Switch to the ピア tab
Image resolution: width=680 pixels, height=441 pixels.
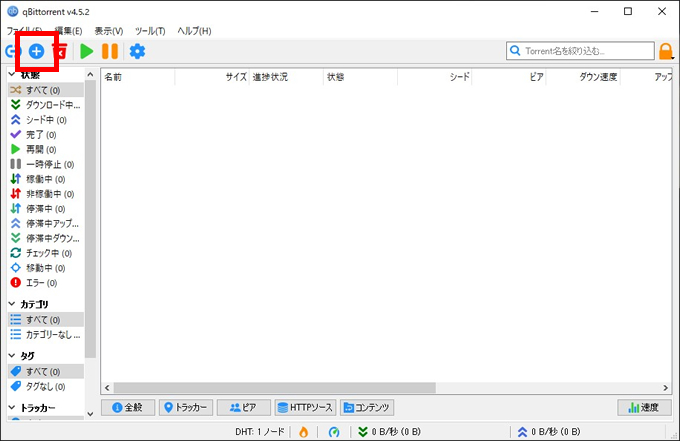tap(244, 407)
